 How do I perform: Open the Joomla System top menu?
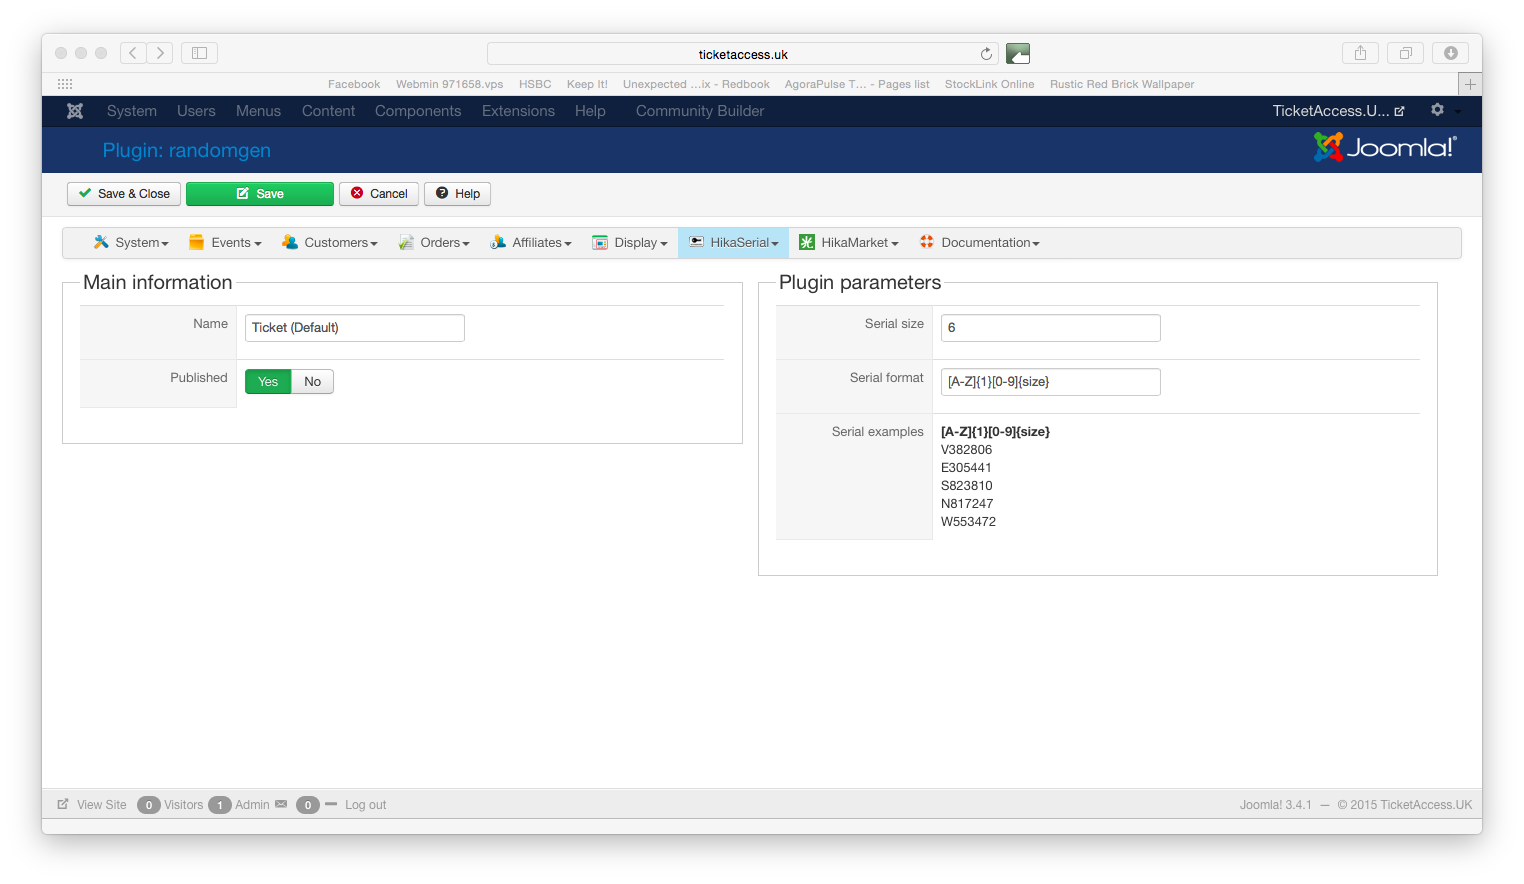click(132, 111)
